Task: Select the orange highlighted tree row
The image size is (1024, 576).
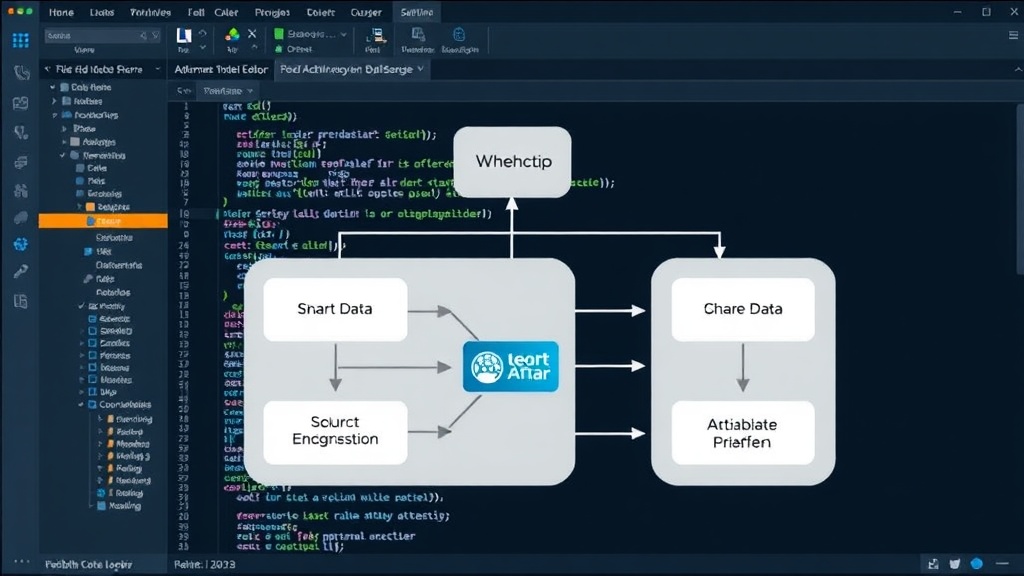Action: click(x=103, y=221)
